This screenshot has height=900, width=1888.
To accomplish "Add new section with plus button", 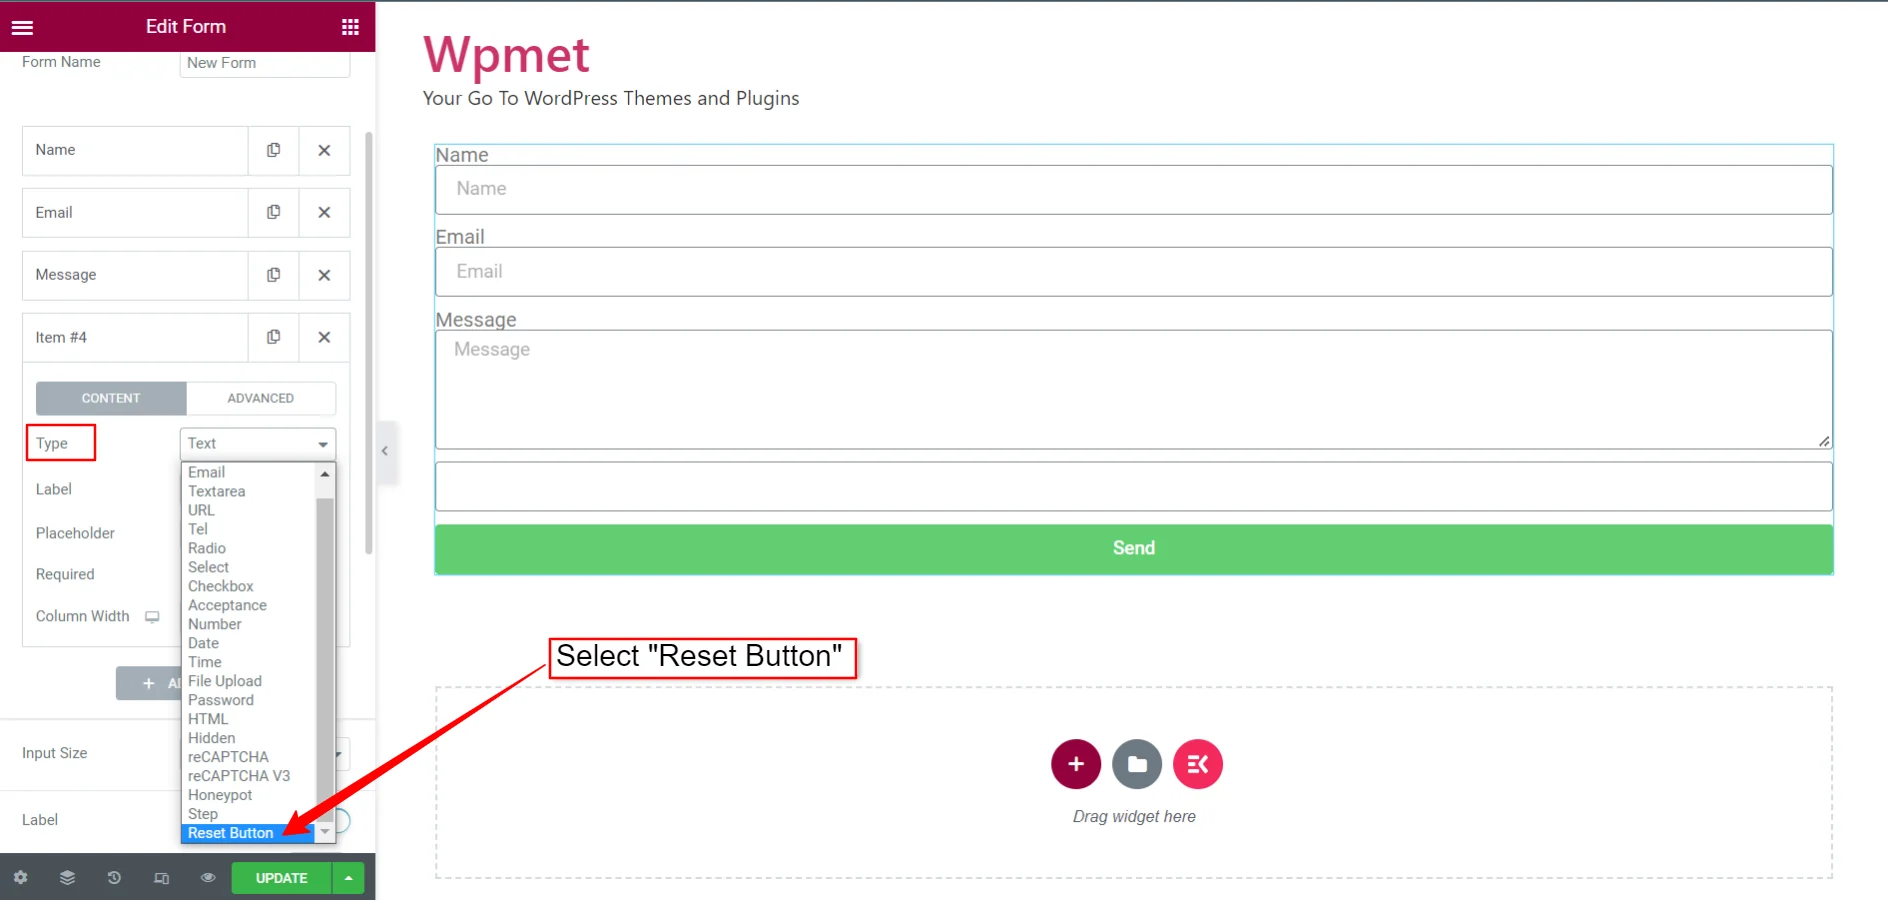I will [1076, 765].
